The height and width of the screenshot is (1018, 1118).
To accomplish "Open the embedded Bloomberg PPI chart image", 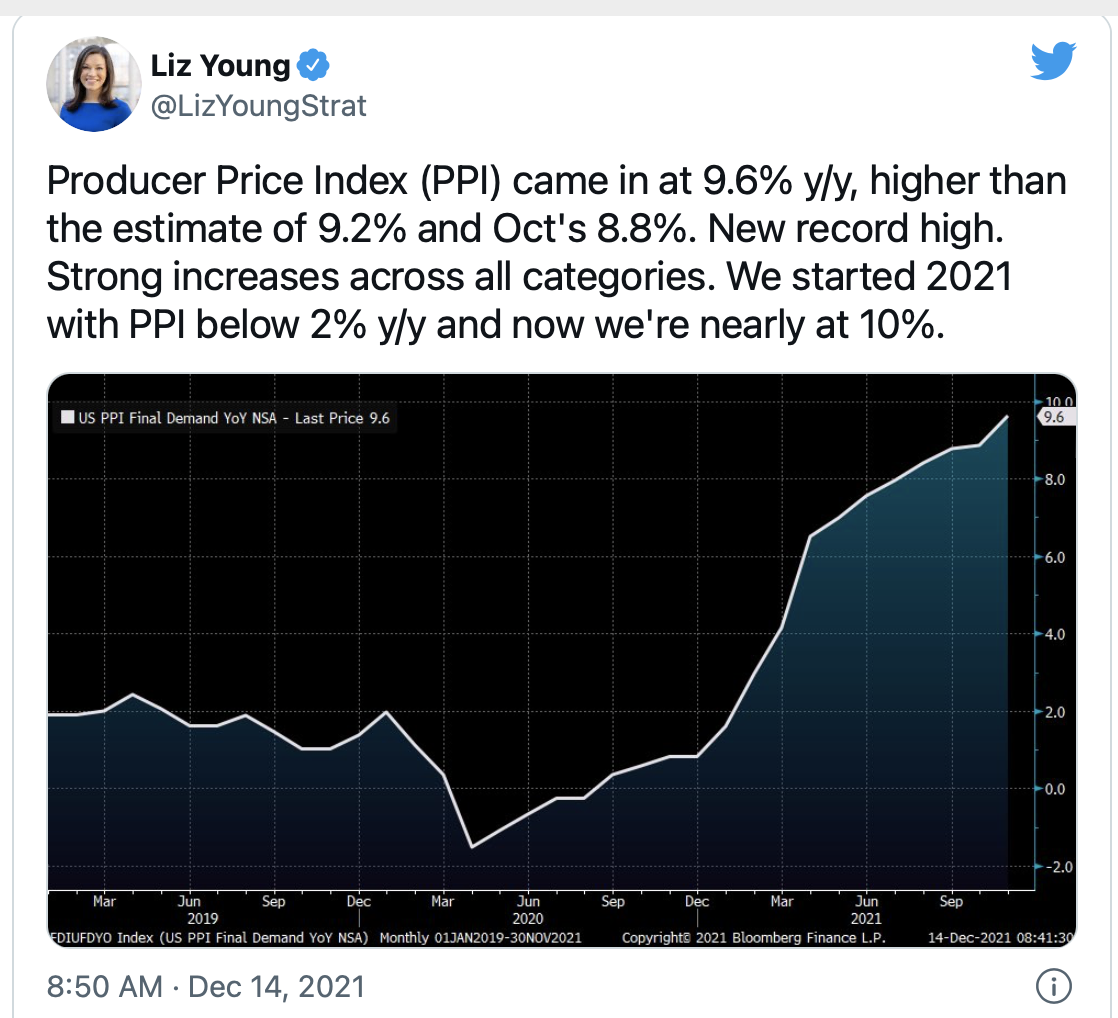I will coord(562,660).
